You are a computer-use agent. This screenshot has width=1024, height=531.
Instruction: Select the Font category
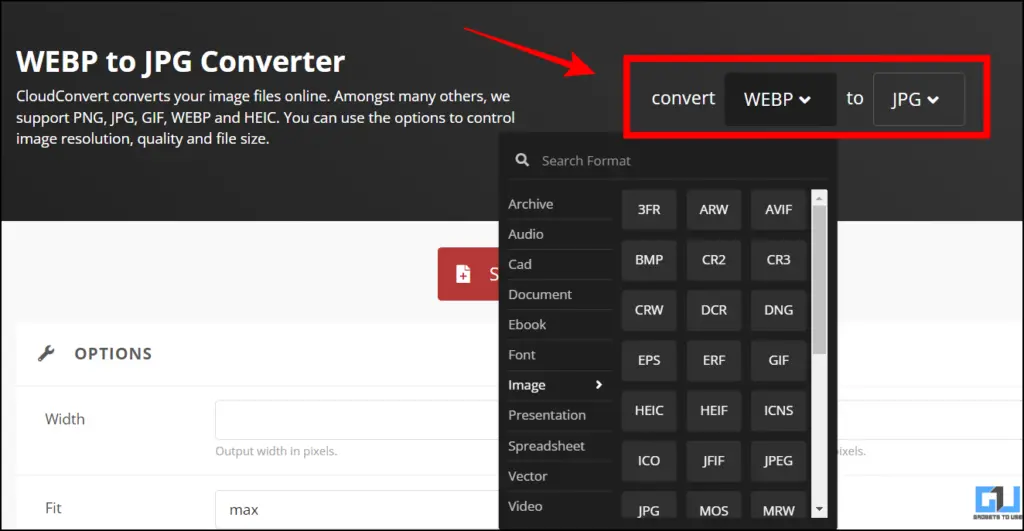coord(559,355)
